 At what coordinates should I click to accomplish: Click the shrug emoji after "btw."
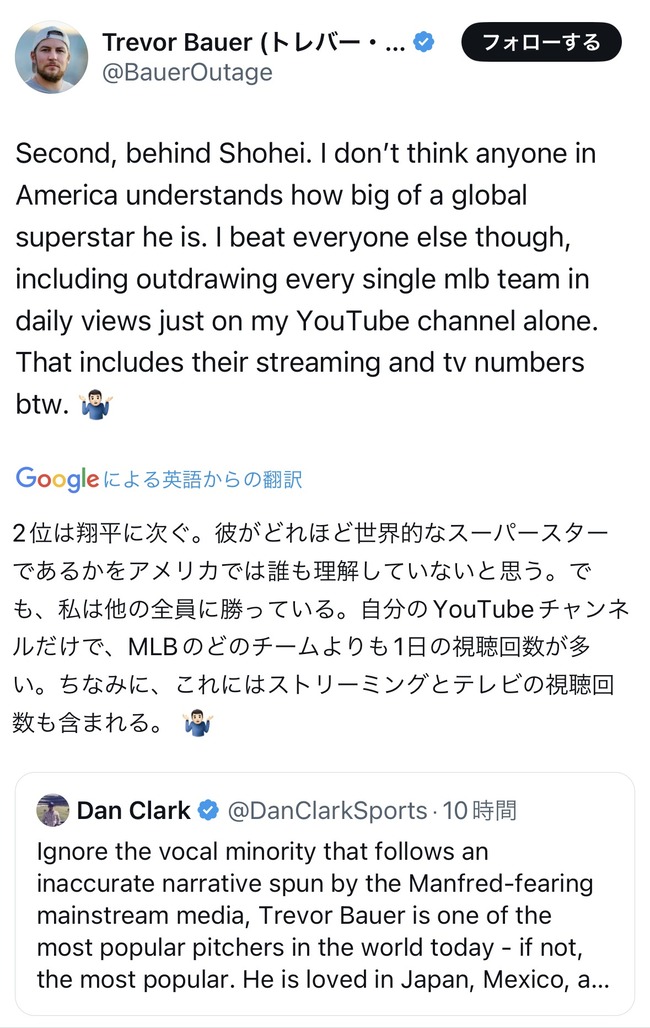96,405
